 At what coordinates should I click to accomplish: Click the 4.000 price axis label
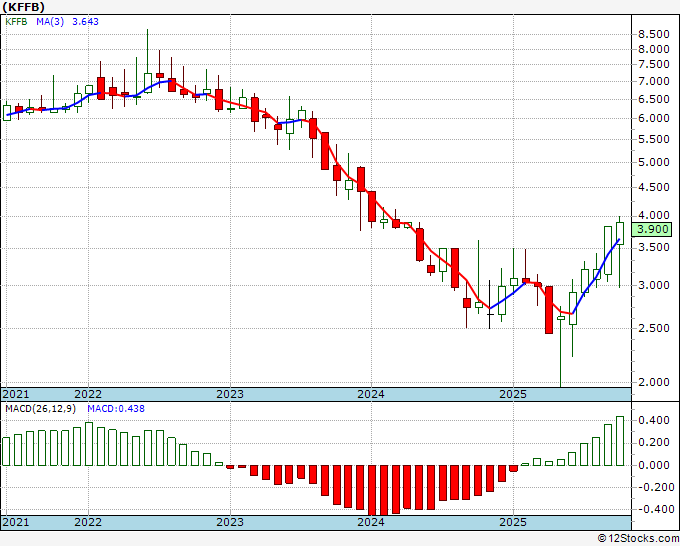[x=654, y=216]
